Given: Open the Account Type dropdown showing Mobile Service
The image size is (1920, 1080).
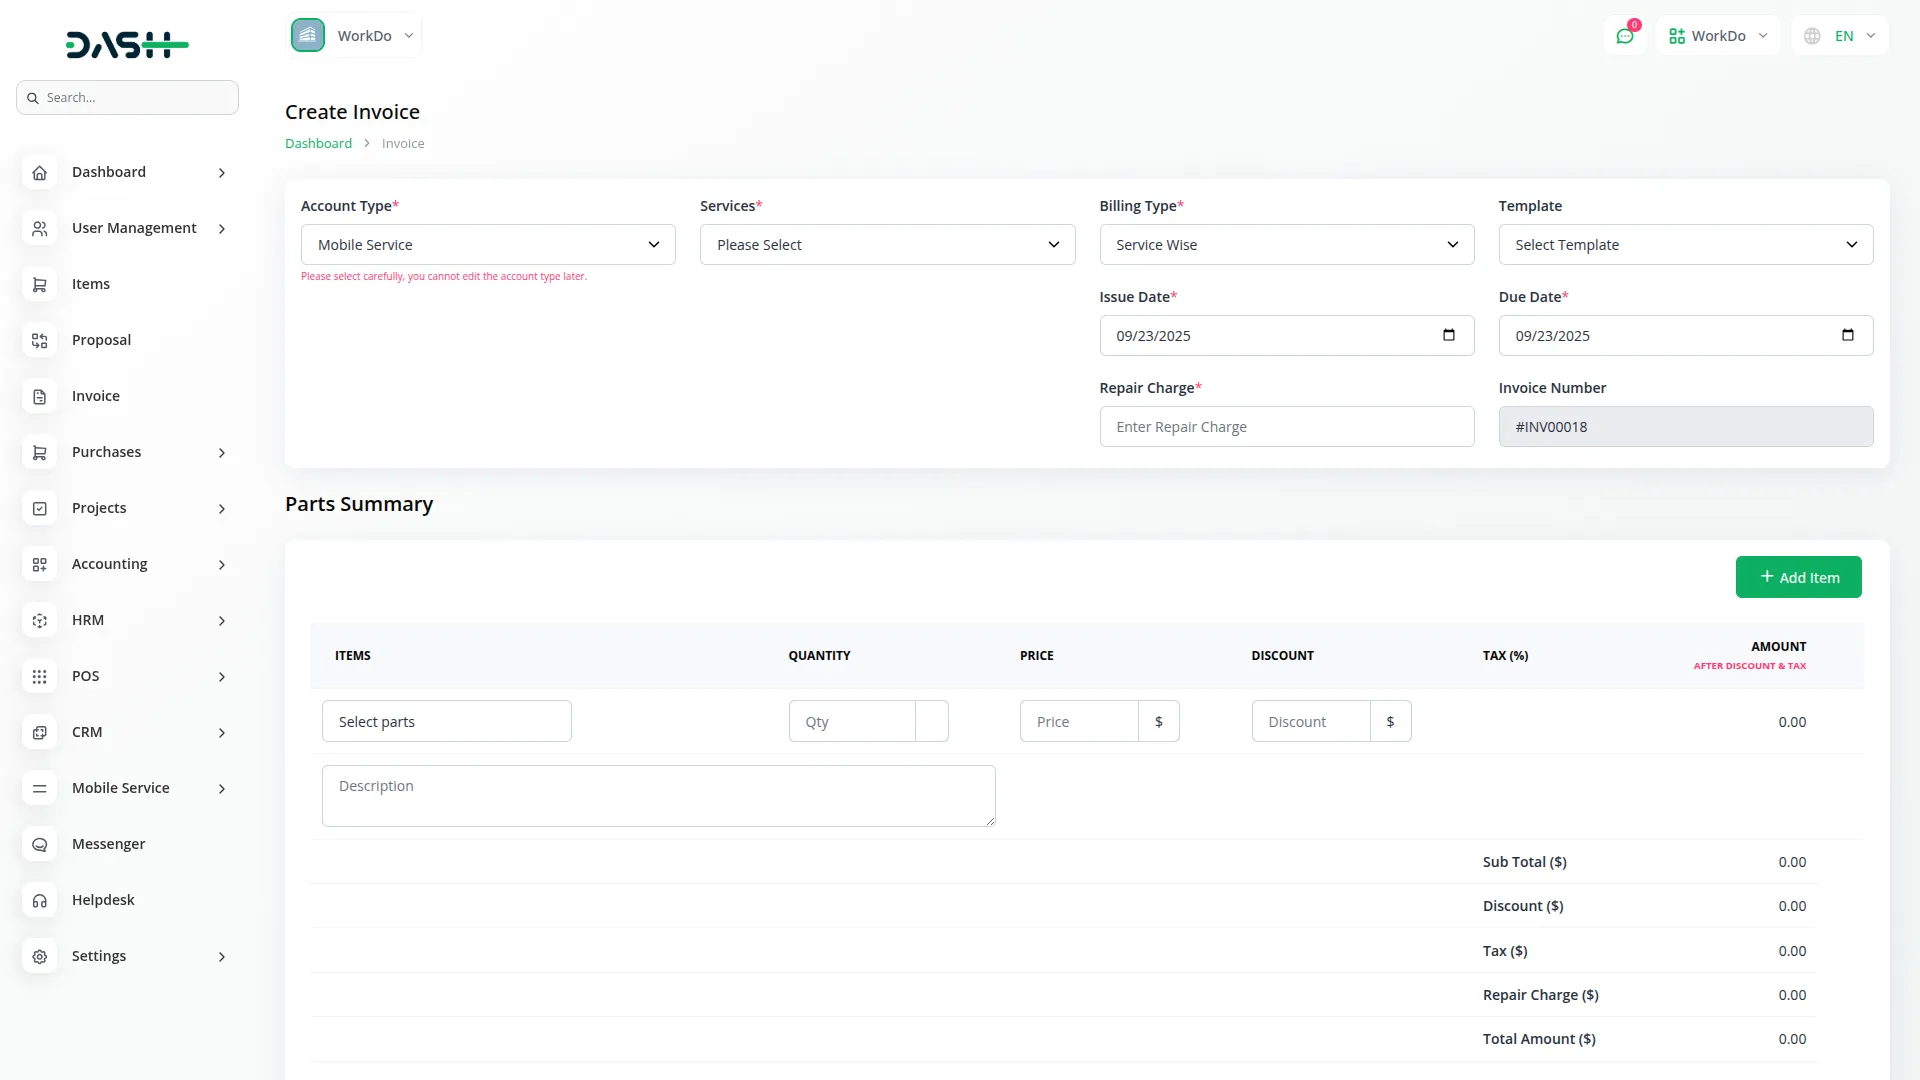Looking at the screenshot, I should [487, 244].
